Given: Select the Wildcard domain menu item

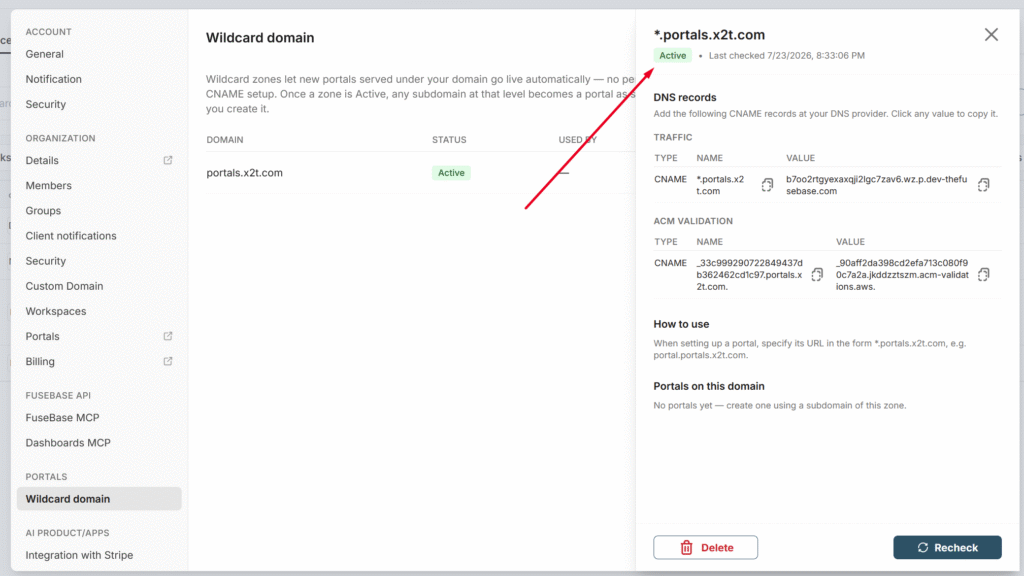Looking at the screenshot, I should pos(99,499).
